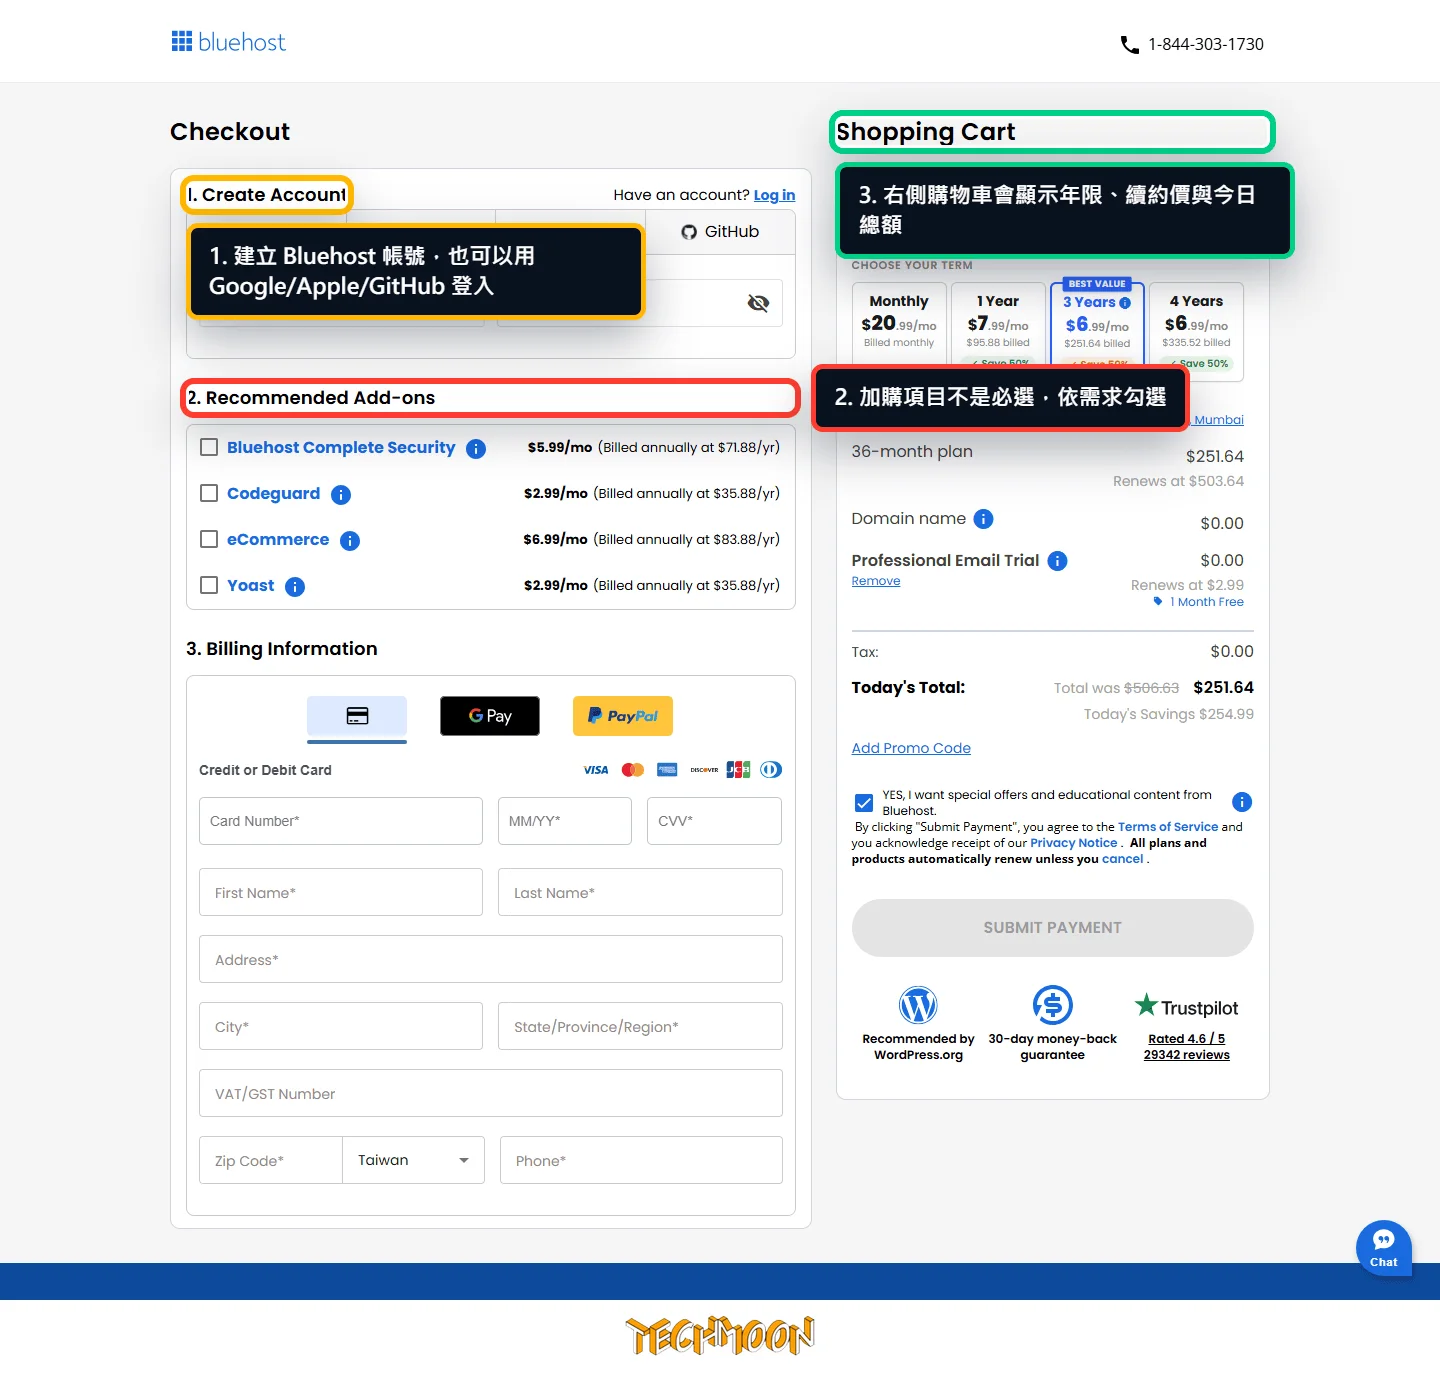Open the Trustpilot rated 4.6/5 reviews link

[x=1186, y=1047]
